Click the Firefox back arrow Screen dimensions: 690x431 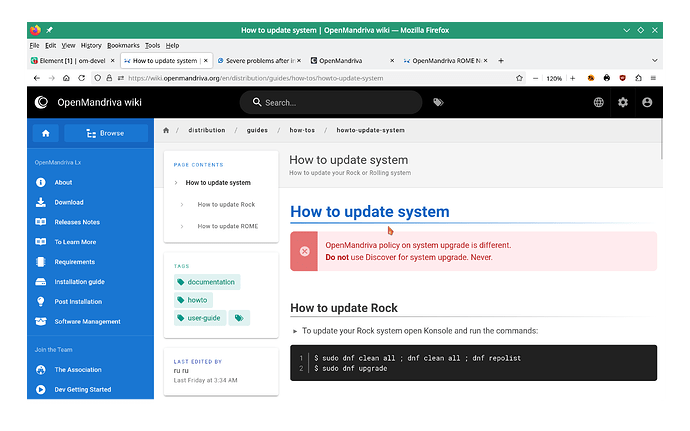coord(37,78)
